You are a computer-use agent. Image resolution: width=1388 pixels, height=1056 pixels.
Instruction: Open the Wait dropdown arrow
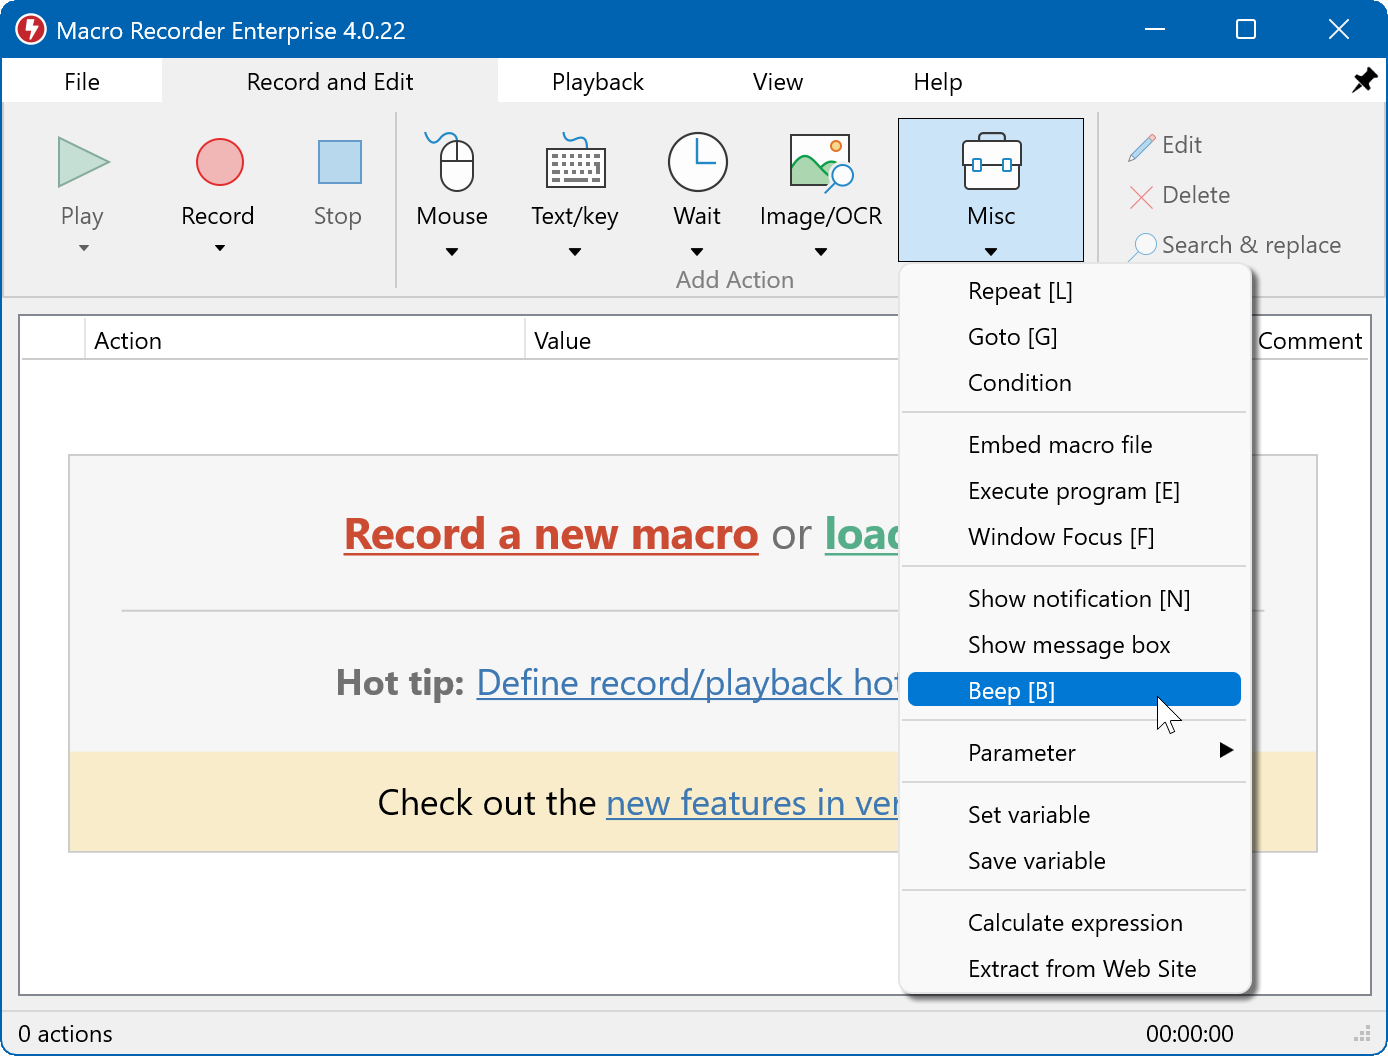(x=697, y=252)
